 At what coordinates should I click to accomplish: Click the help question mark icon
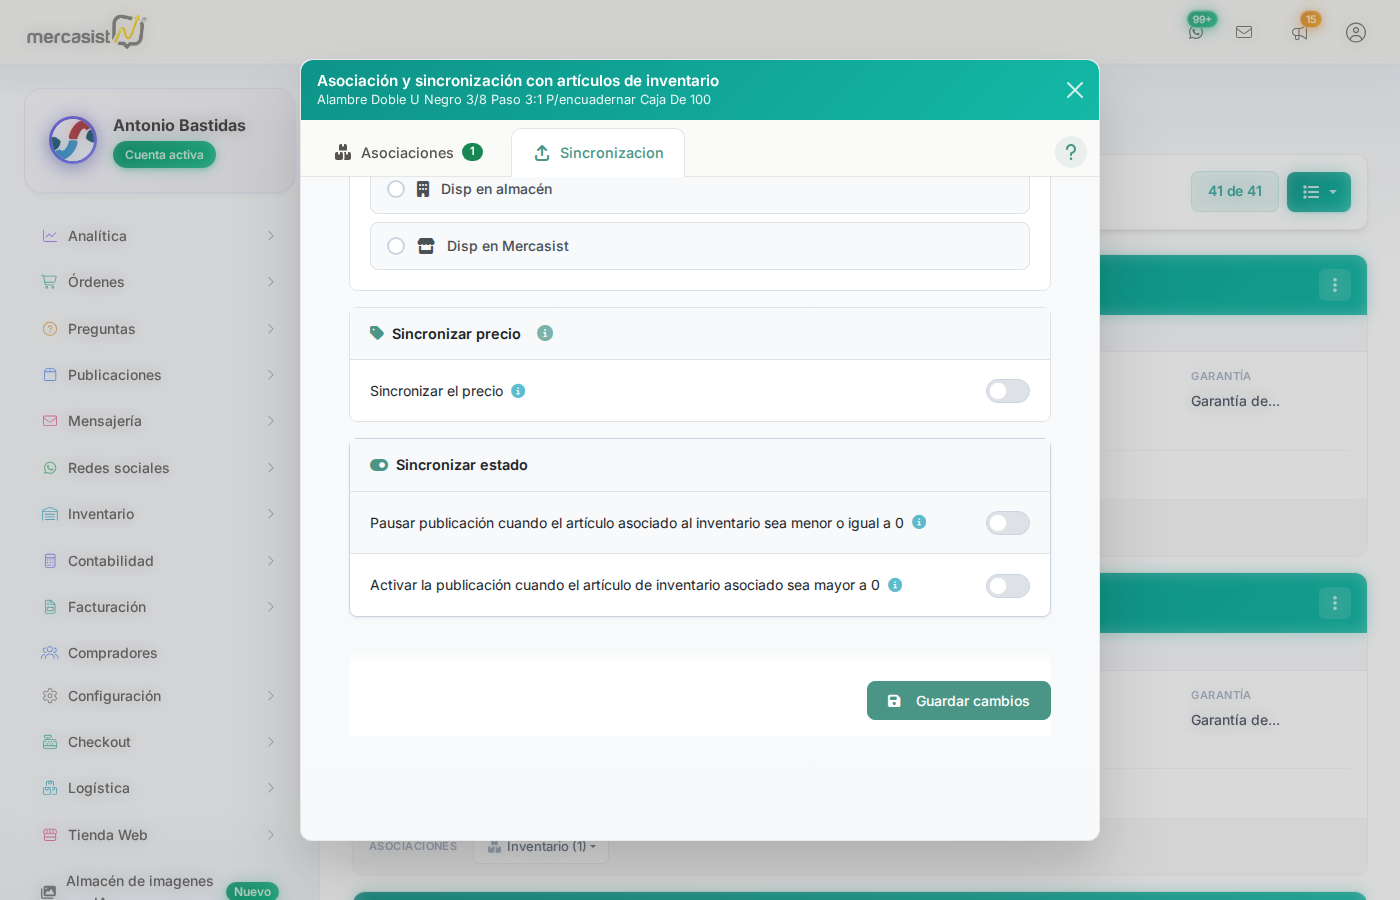pyautogui.click(x=1070, y=152)
